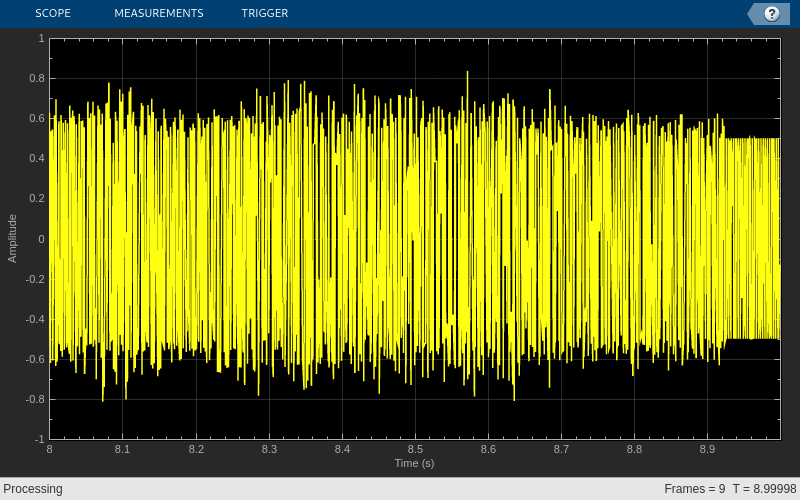This screenshot has height=500, width=800.
Task: Click the 0.8 amplitude tick label
Action: (37, 78)
